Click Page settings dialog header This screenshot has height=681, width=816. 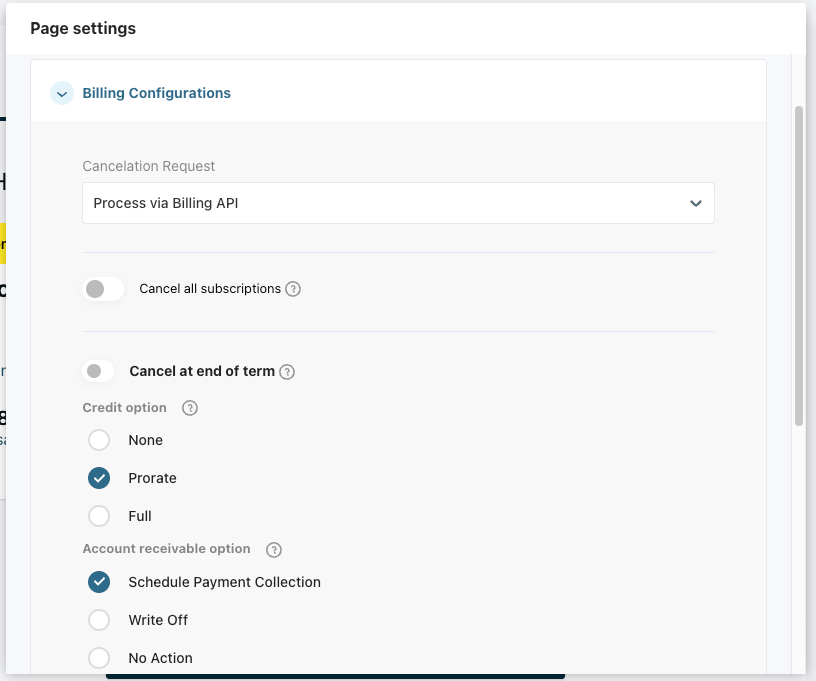point(83,28)
